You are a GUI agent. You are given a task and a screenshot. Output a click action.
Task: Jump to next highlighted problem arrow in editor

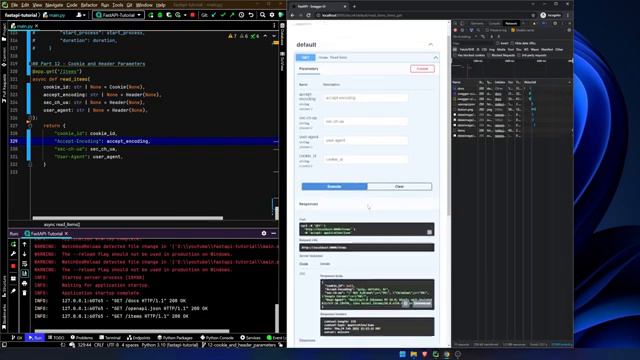(273, 36)
